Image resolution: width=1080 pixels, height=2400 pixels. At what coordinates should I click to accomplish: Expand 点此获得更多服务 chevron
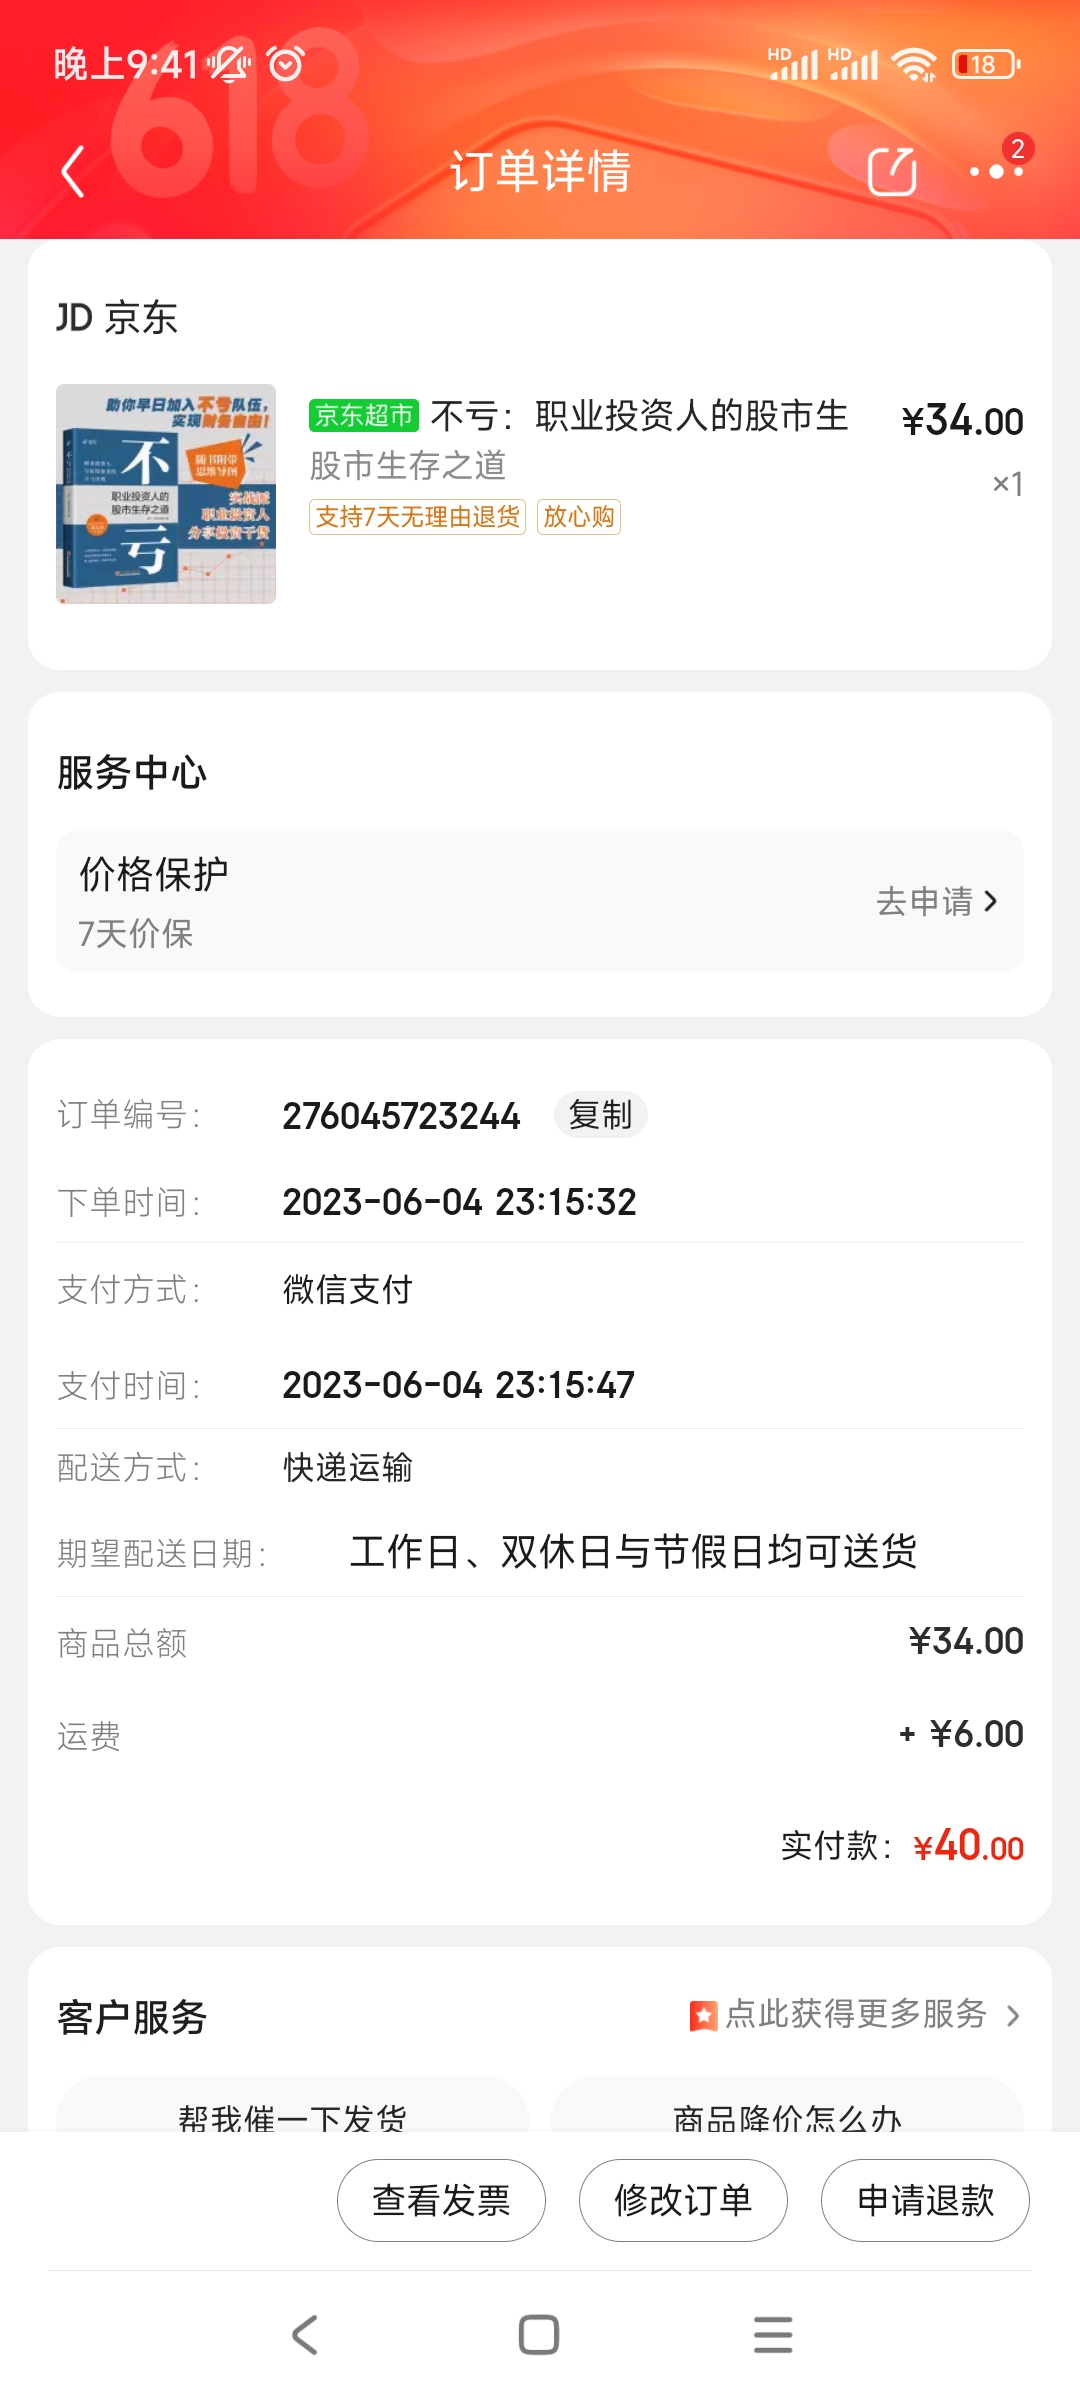tap(1013, 2016)
